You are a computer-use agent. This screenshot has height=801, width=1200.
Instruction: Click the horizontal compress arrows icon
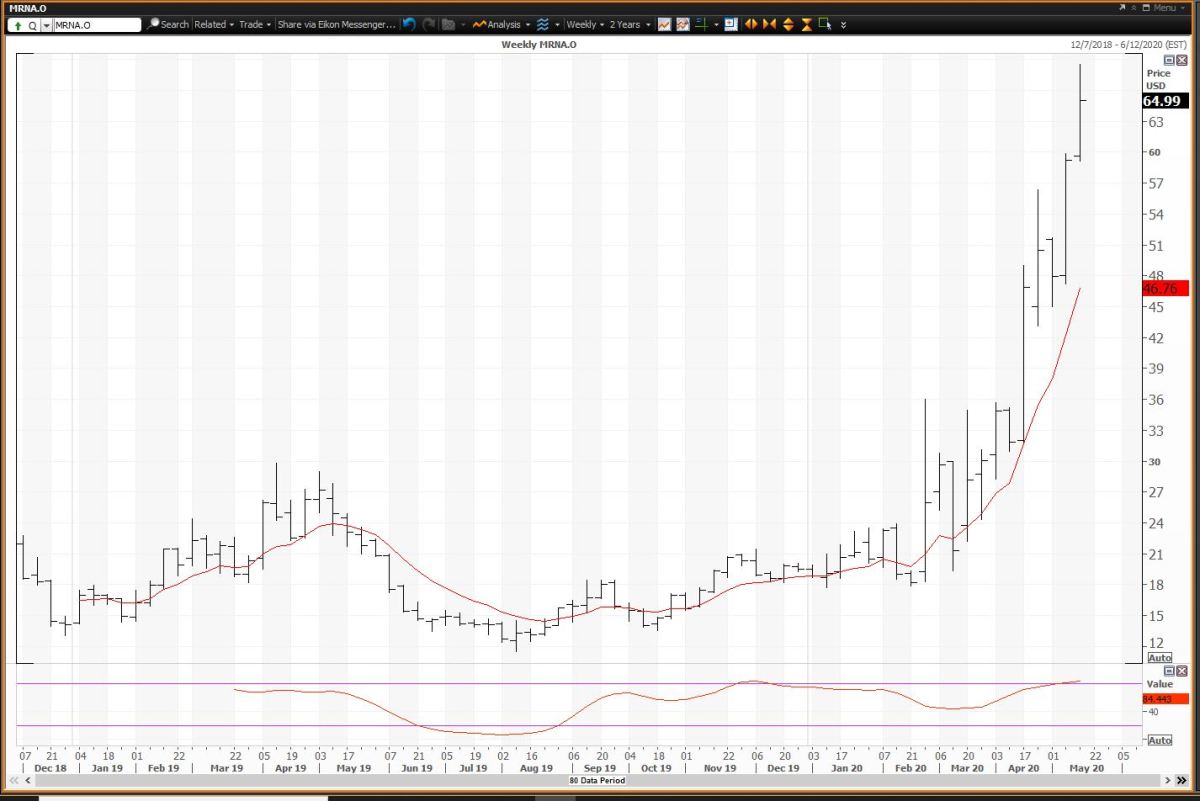click(x=770, y=24)
